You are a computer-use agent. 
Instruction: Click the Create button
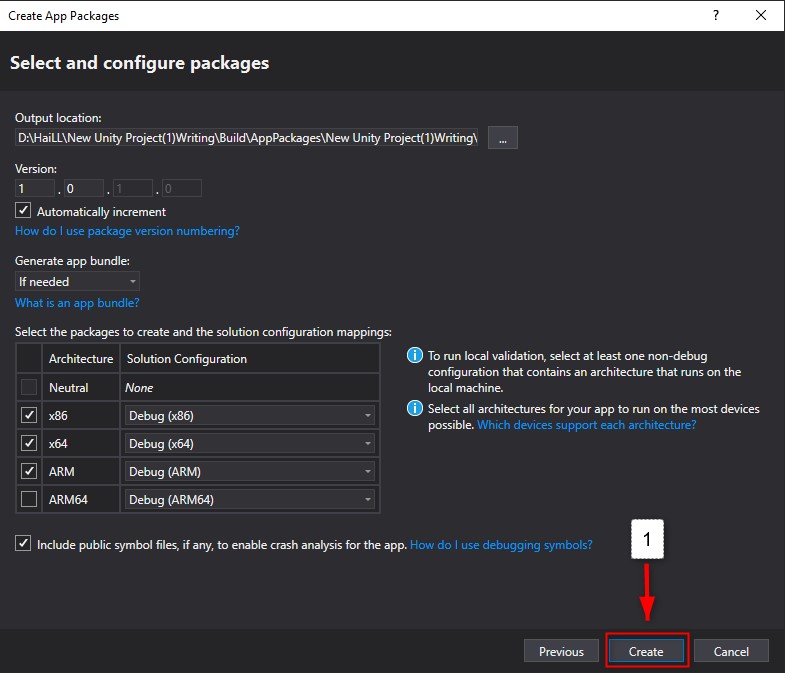pyautogui.click(x=646, y=651)
